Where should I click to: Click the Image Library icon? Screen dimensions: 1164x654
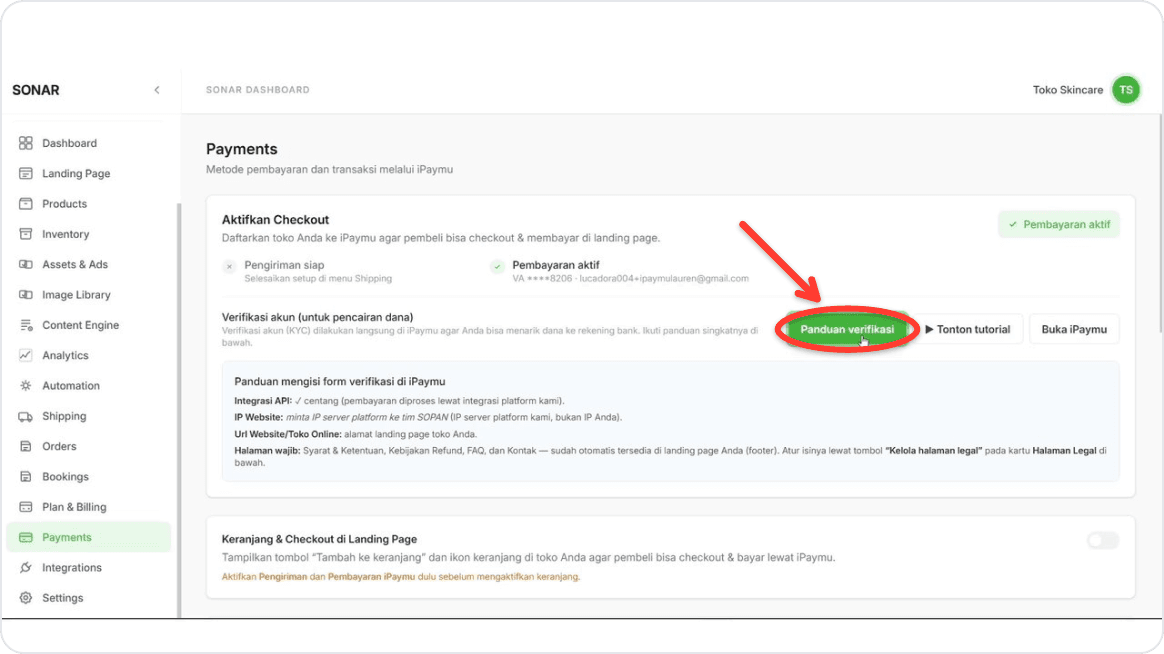26,295
